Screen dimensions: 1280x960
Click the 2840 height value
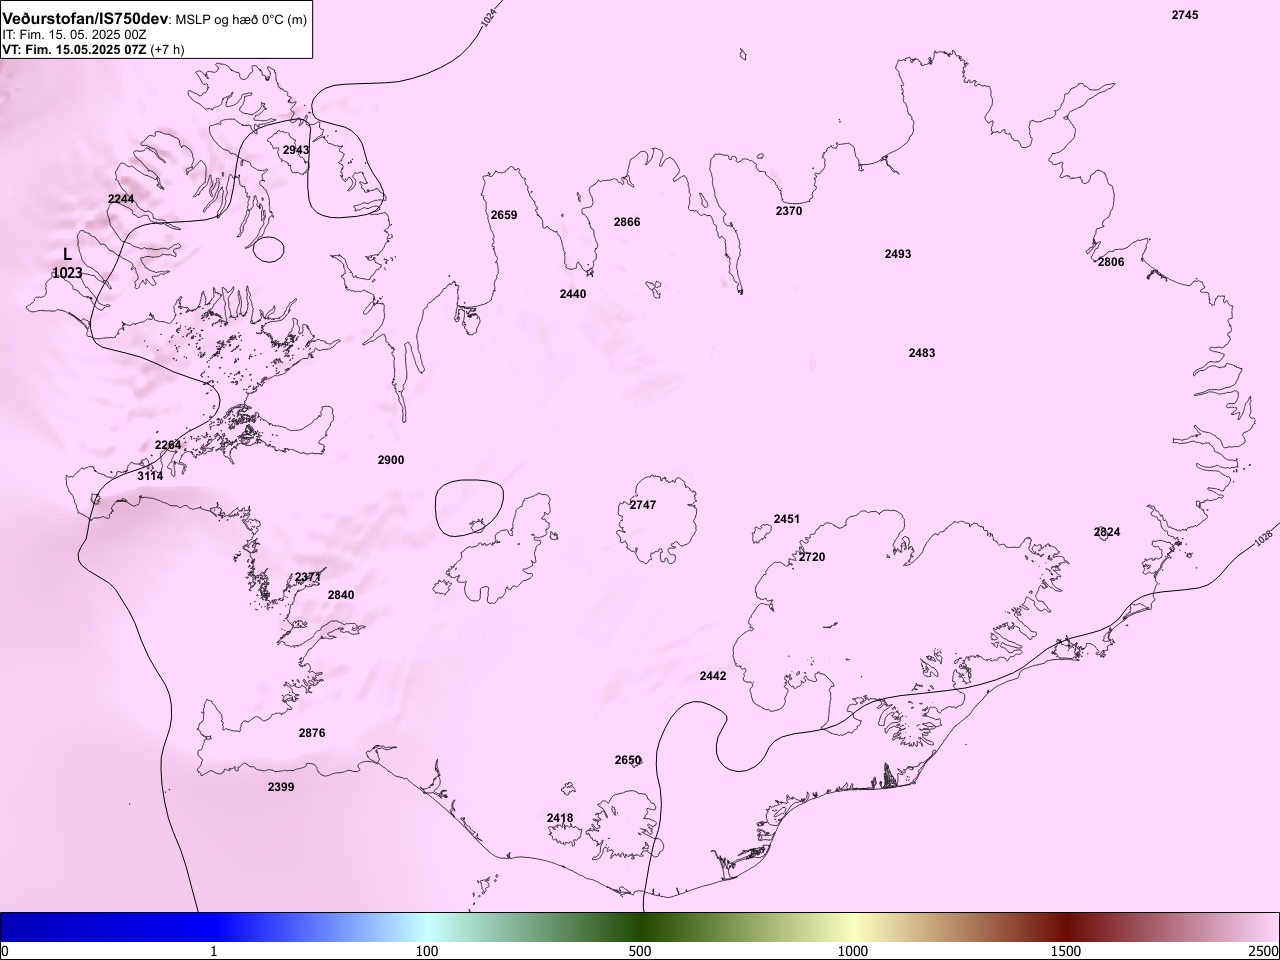pos(341,595)
